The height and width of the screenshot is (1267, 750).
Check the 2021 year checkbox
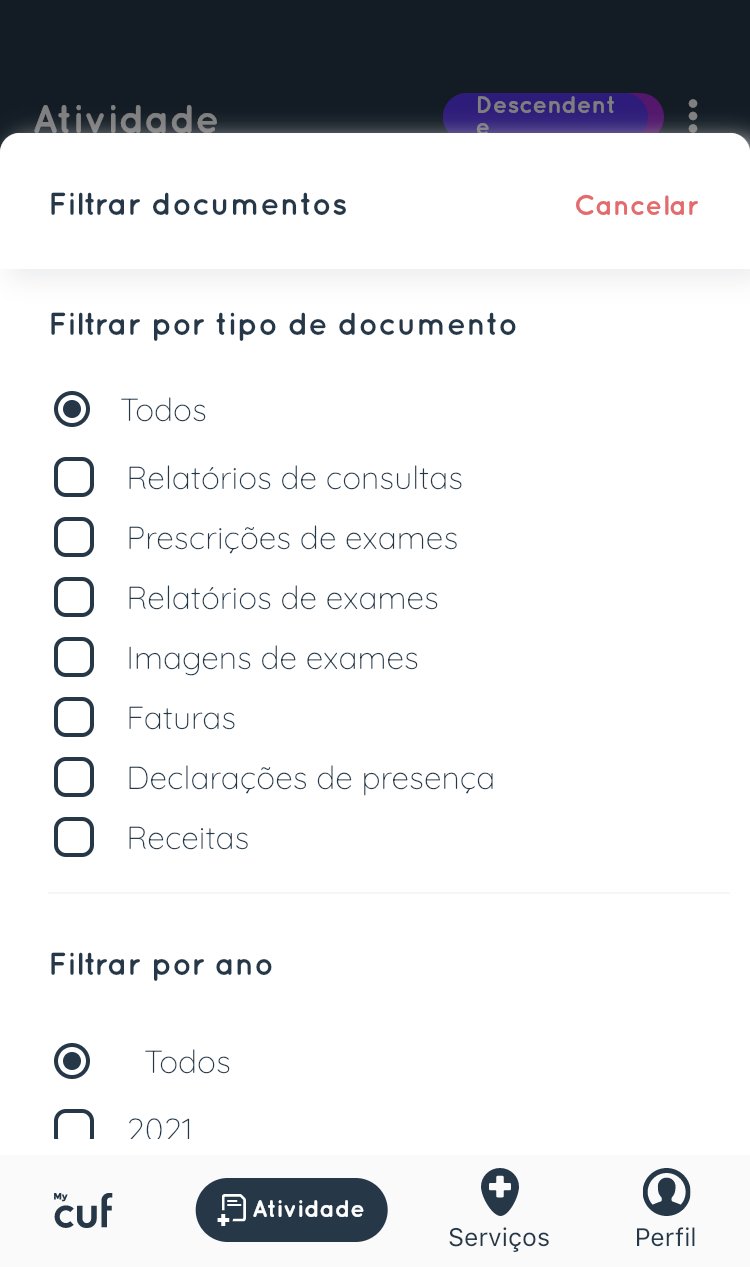[x=74, y=1128]
